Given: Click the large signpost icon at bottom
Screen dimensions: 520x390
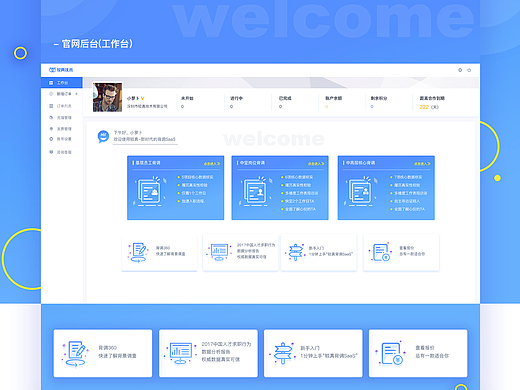Looking at the screenshot, I should [283, 353].
